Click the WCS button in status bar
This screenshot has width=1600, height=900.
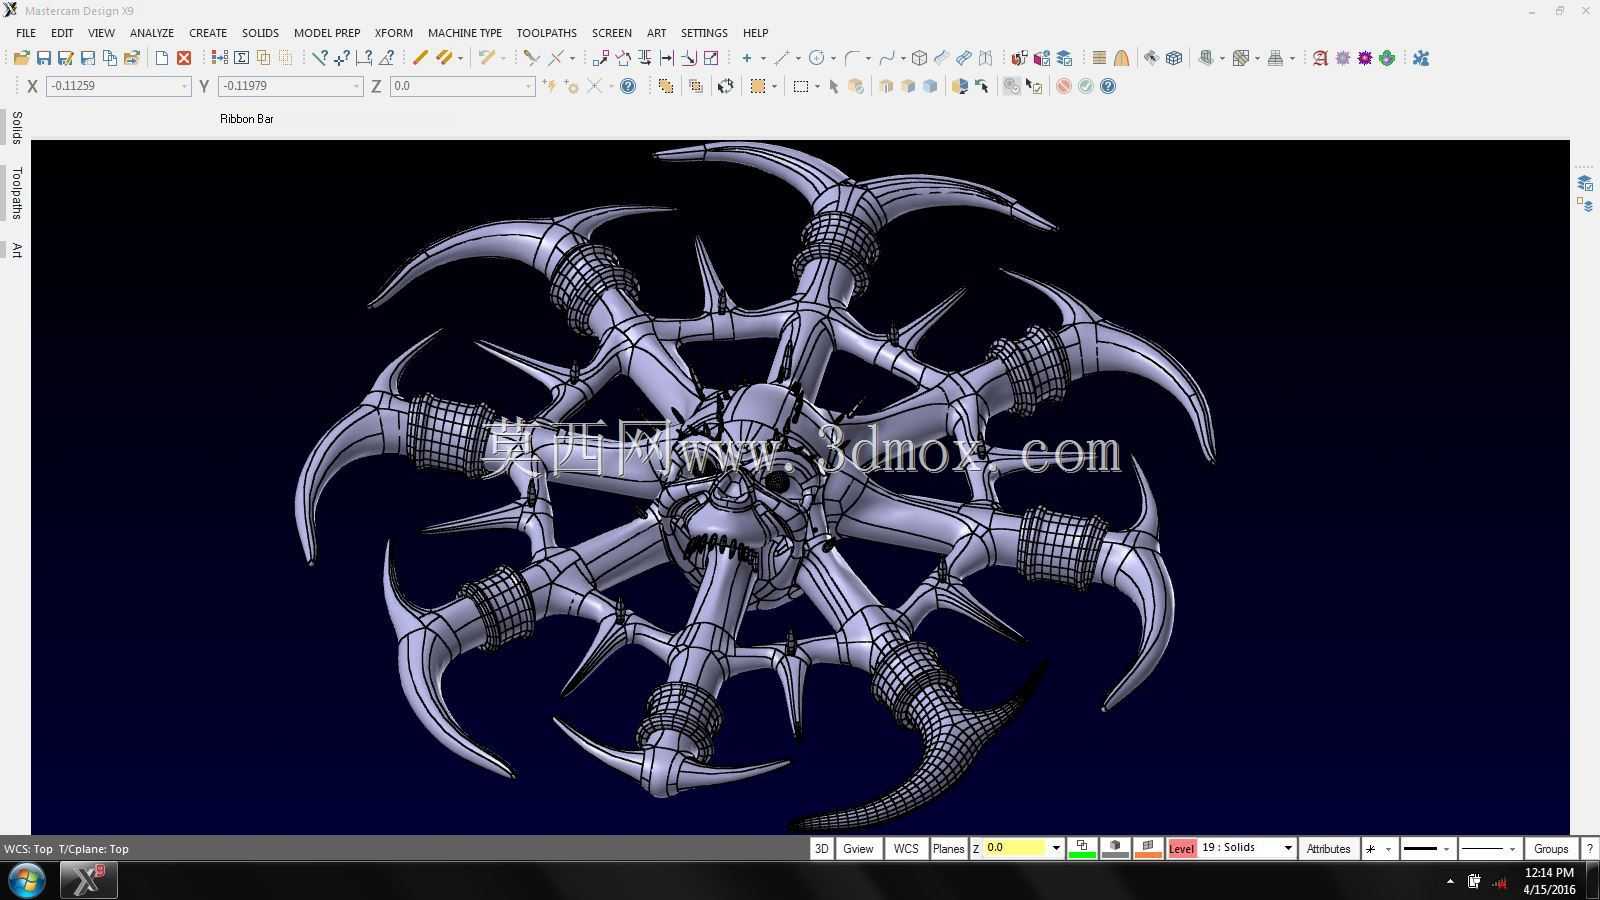point(906,848)
